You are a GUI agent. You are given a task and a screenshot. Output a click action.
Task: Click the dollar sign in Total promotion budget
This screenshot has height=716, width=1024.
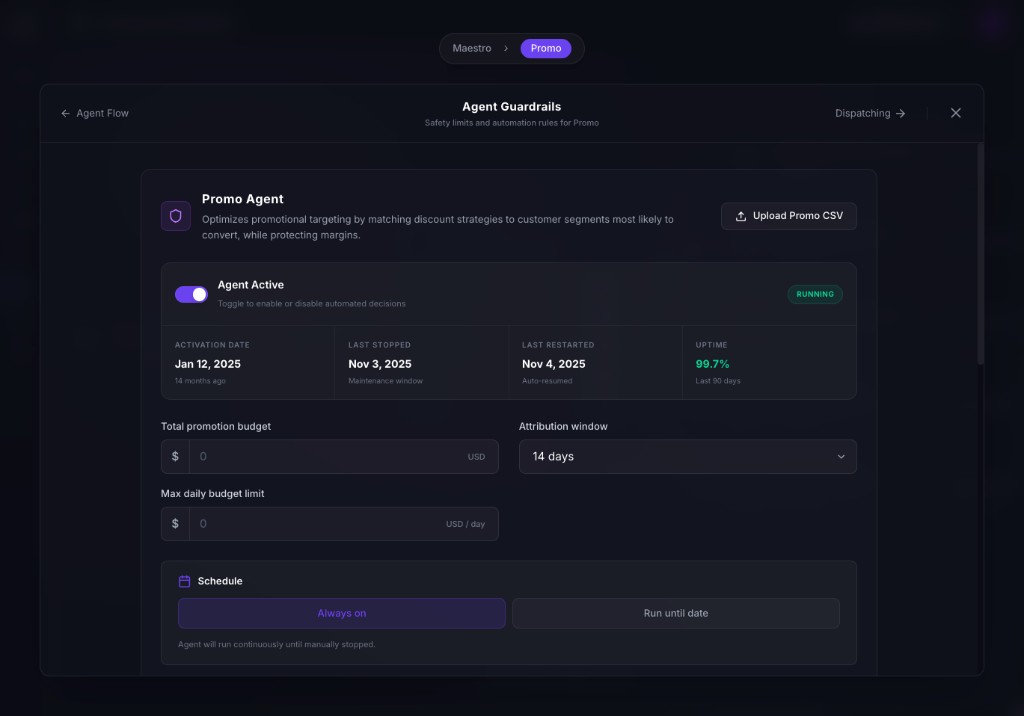(x=175, y=456)
